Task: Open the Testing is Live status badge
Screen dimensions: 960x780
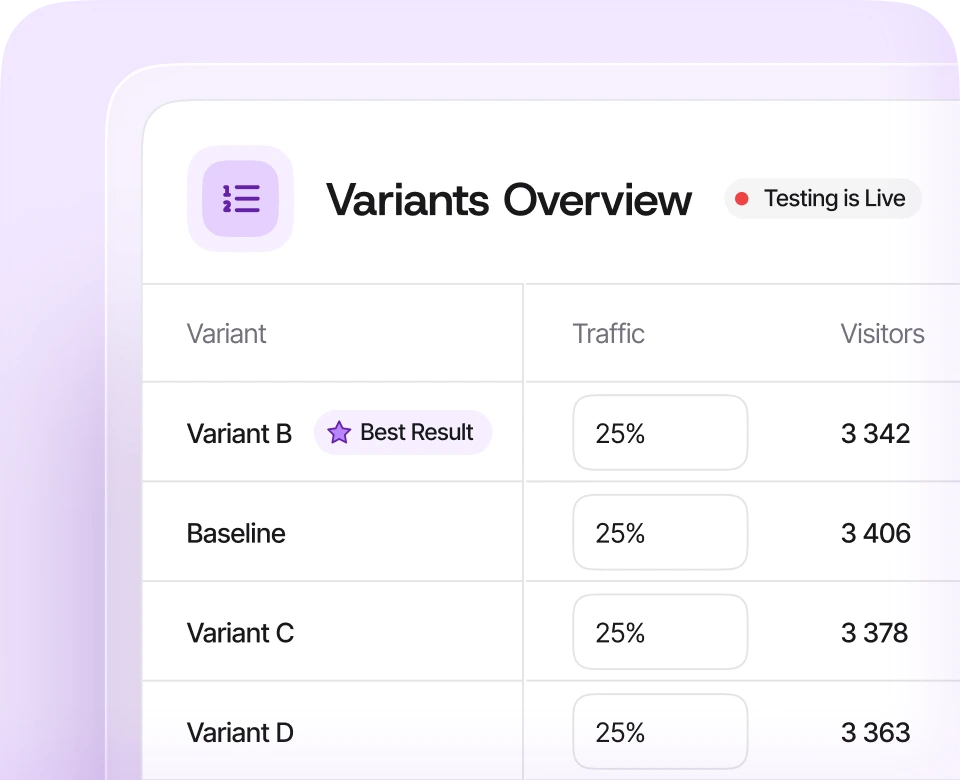Action: 822,198
